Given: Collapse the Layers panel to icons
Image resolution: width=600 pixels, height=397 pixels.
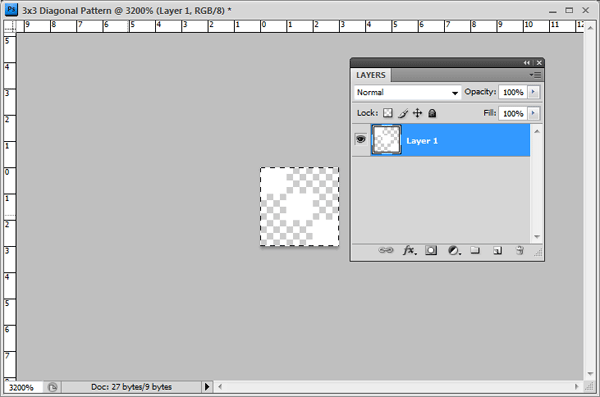Looking at the screenshot, I should tap(527, 63).
